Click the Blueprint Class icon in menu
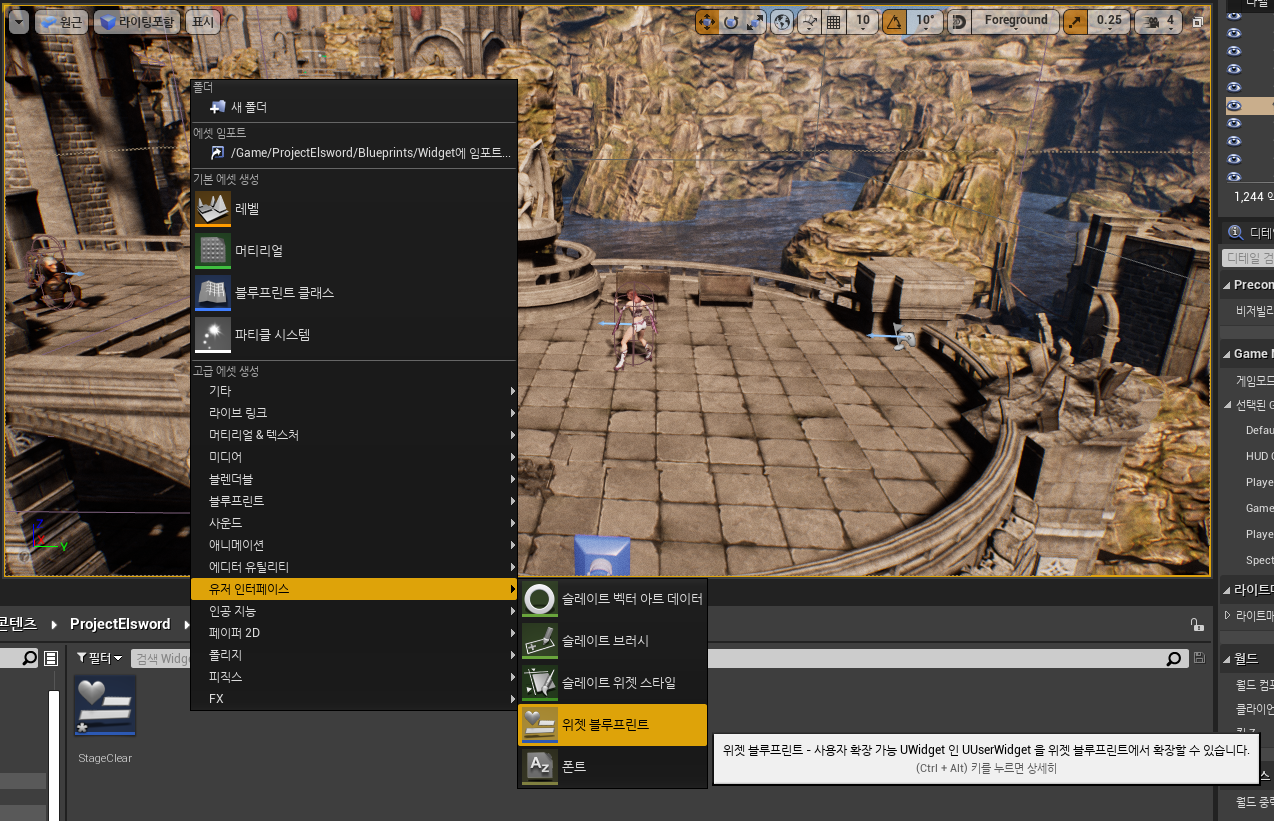Screen dimensions: 1274x821 213,293
